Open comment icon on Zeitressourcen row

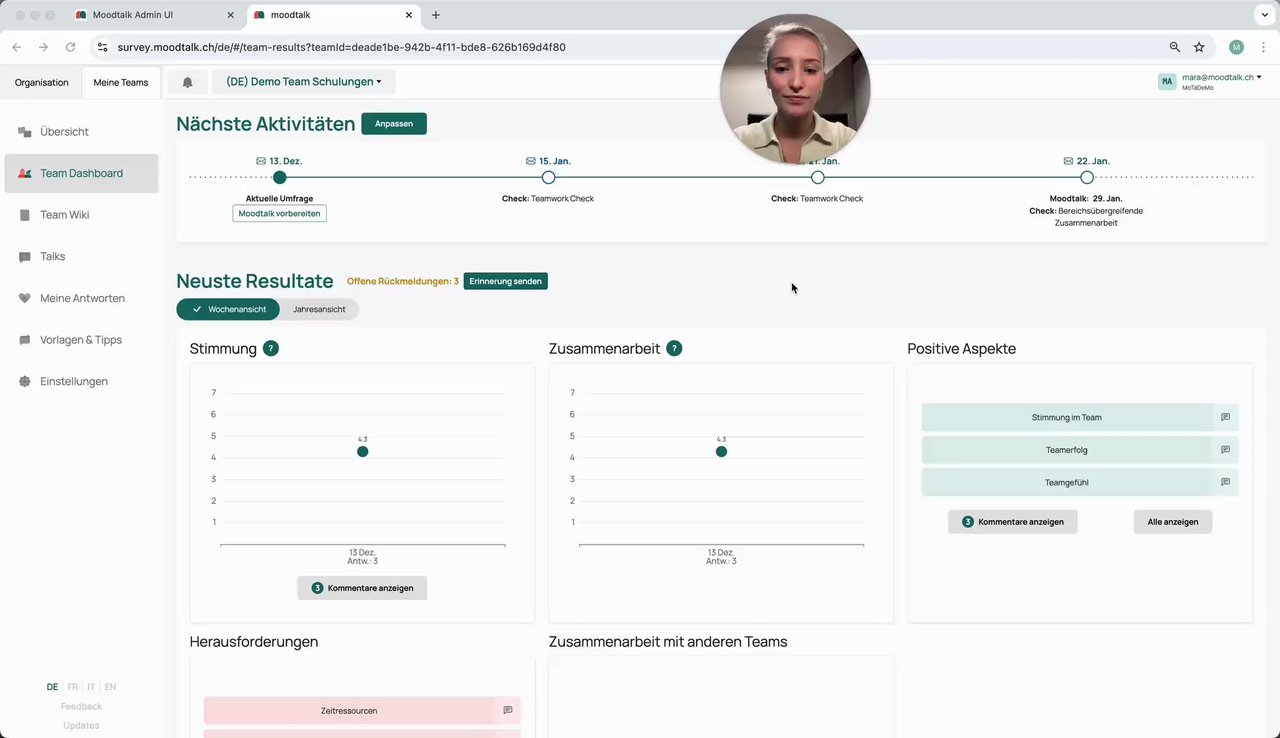coord(508,711)
